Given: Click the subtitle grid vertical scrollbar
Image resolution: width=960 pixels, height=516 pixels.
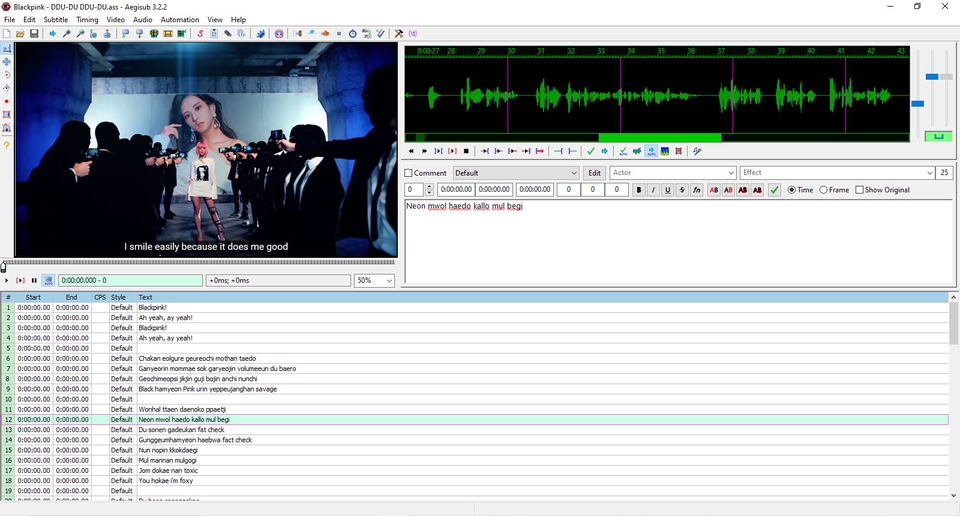Looking at the screenshot, I should (953, 395).
